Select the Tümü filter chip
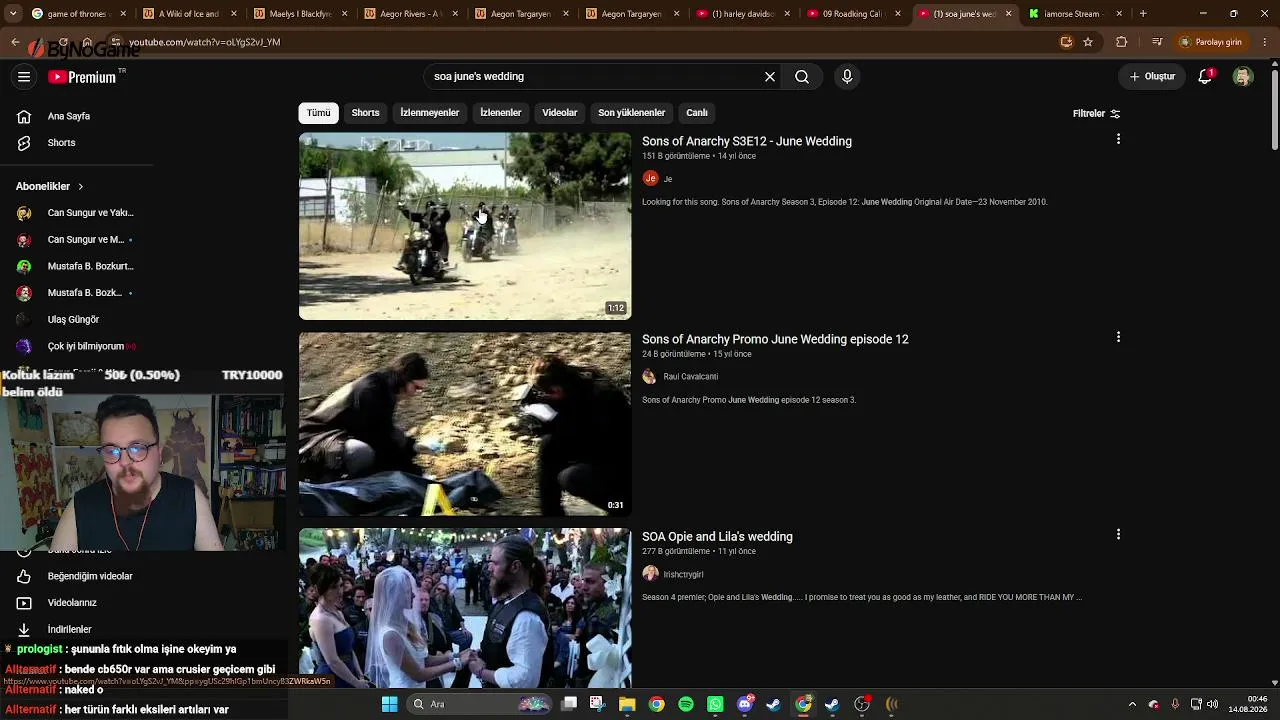This screenshot has height=720, width=1280. [x=318, y=113]
